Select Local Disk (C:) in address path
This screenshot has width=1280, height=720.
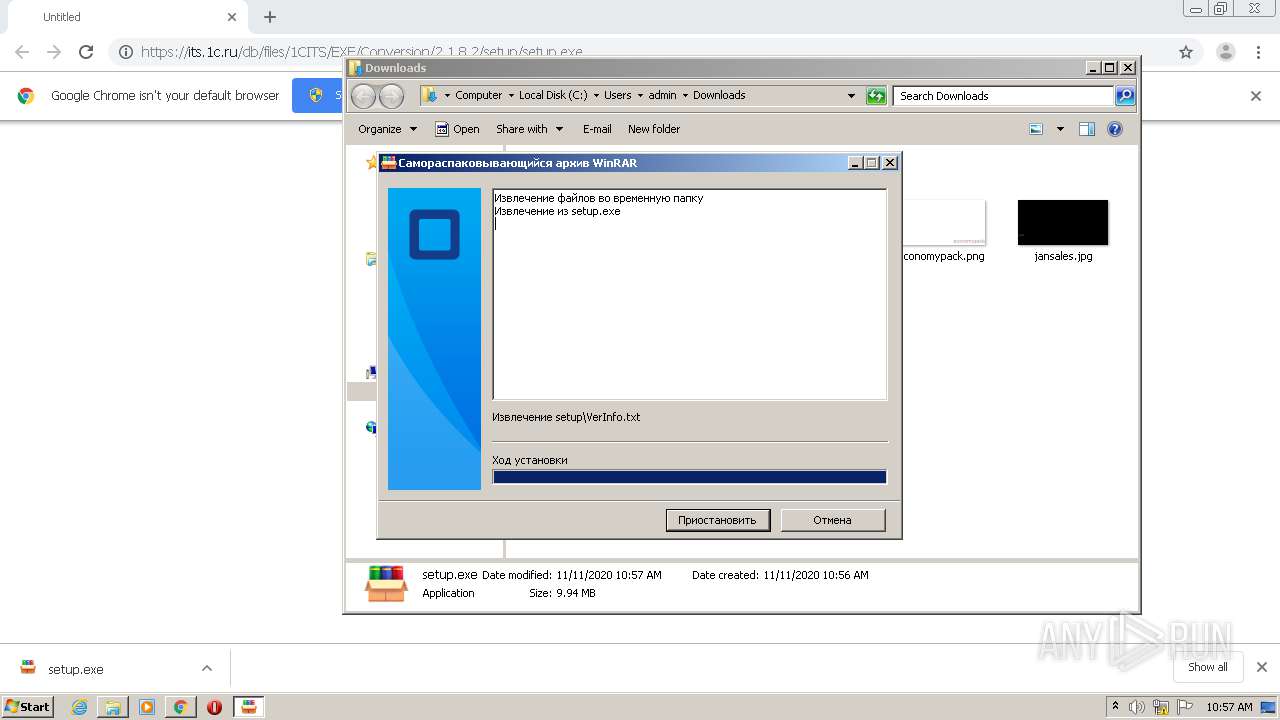[553, 96]
